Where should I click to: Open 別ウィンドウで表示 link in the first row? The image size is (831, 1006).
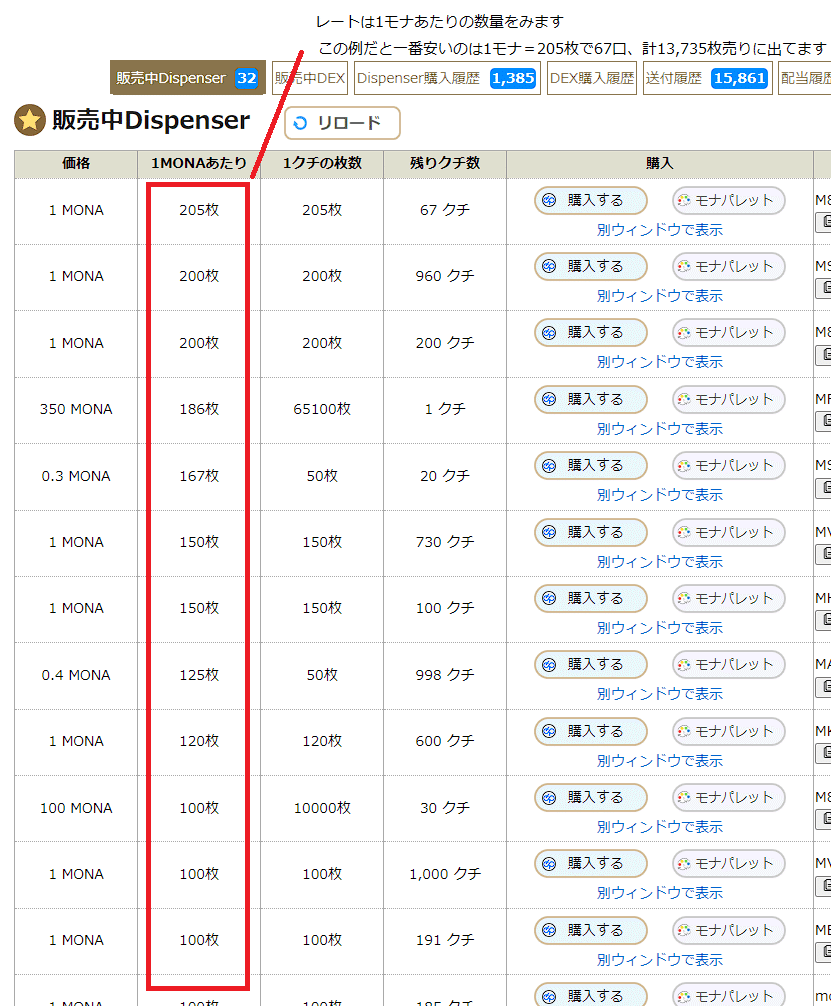coord(658,228)
